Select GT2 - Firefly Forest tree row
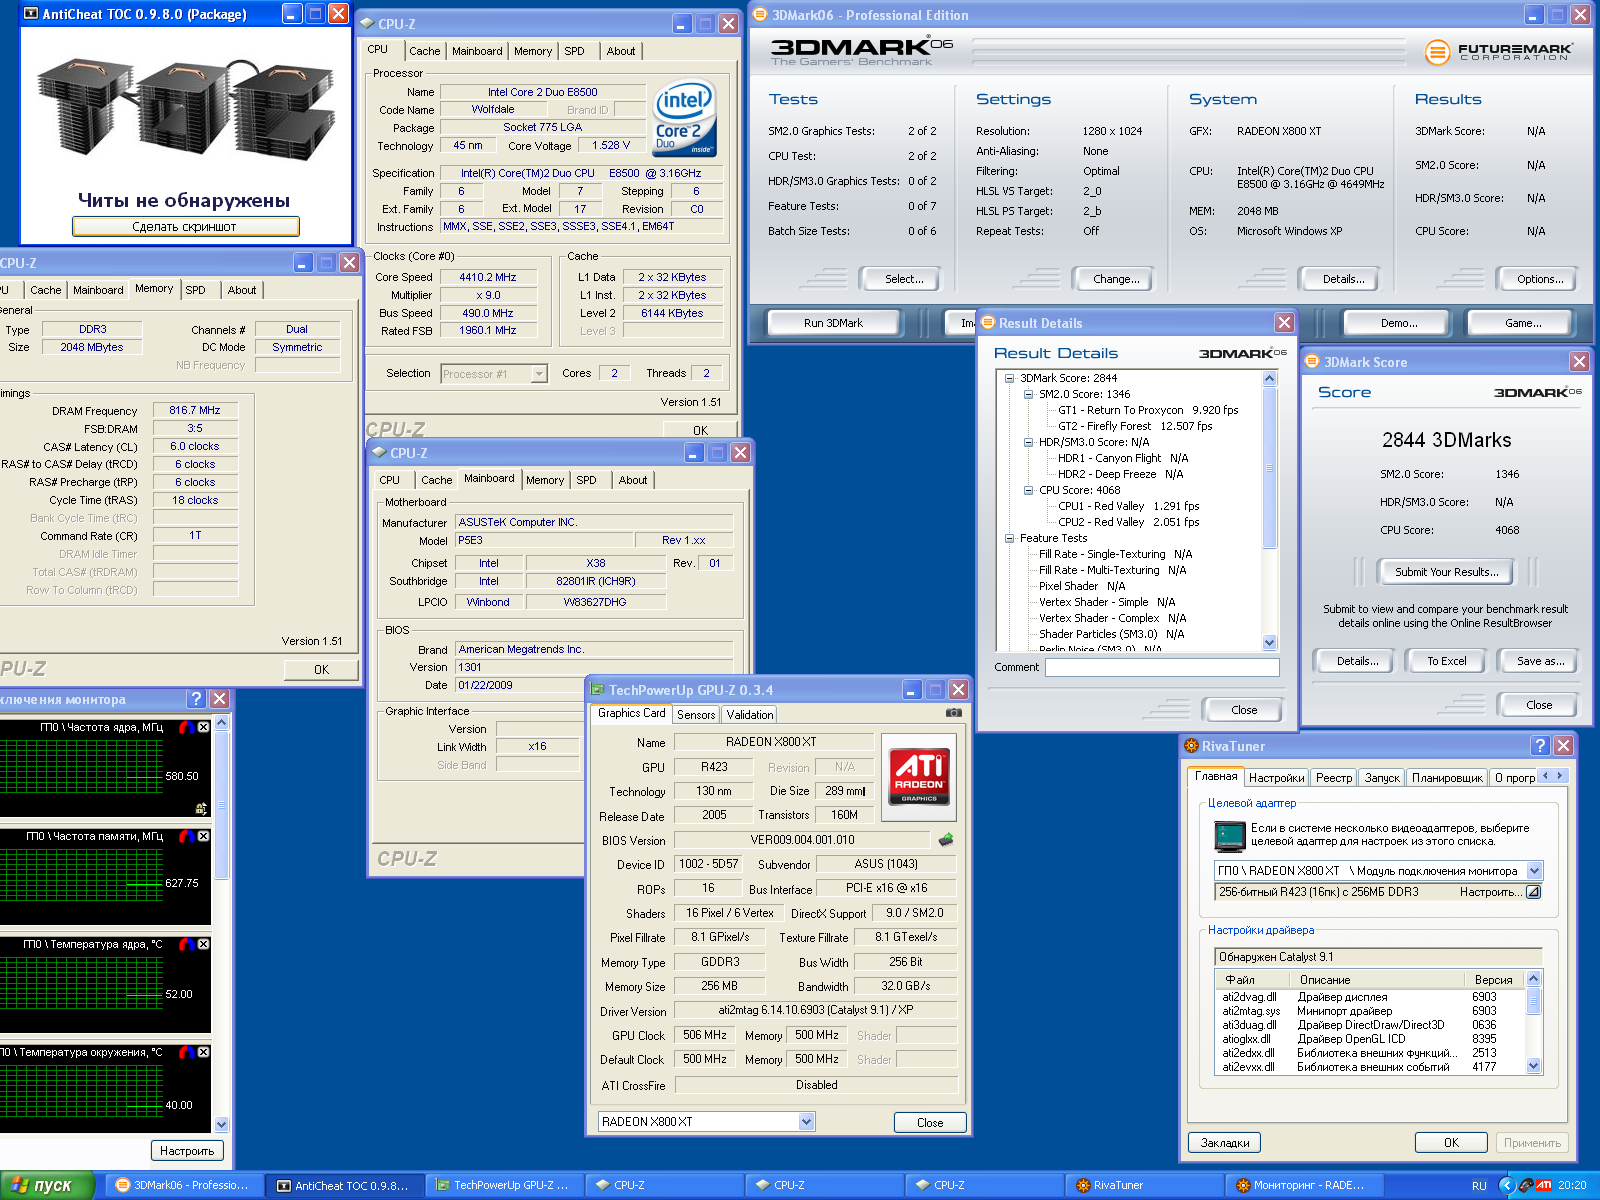 coord(1134,426)
